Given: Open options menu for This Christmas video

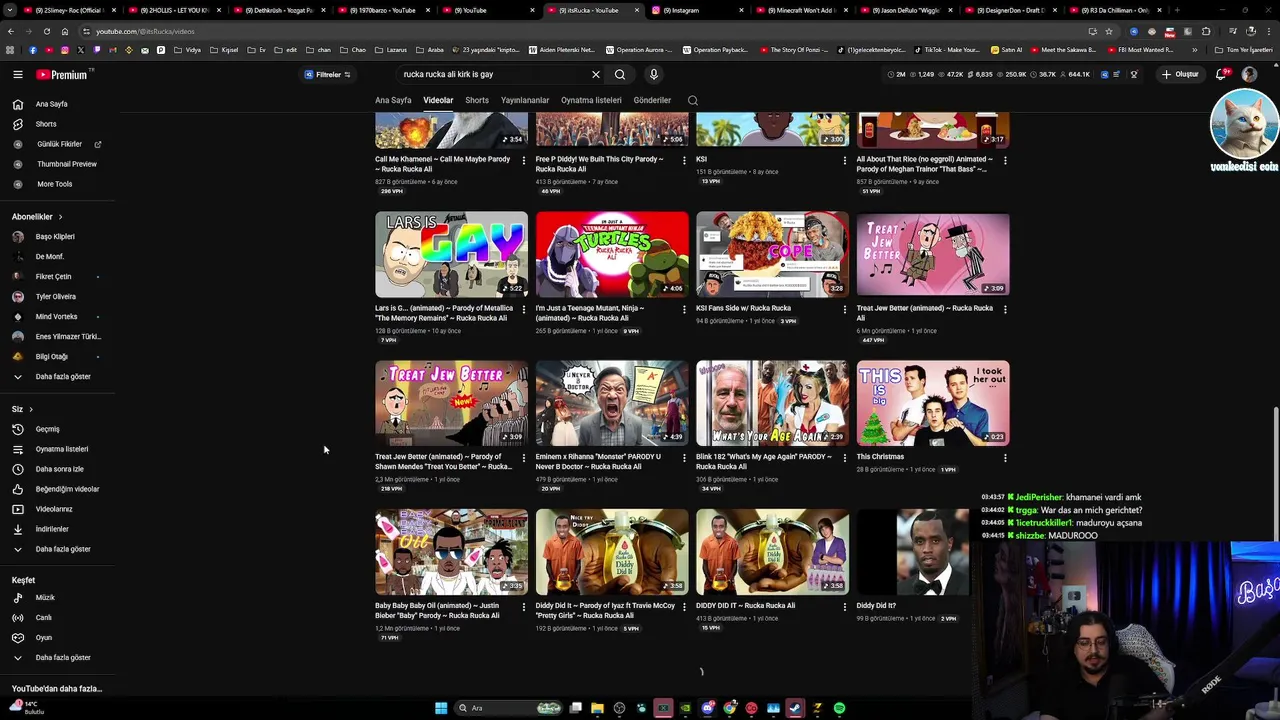Looking at the screenshot, I should pos(1005,458).
